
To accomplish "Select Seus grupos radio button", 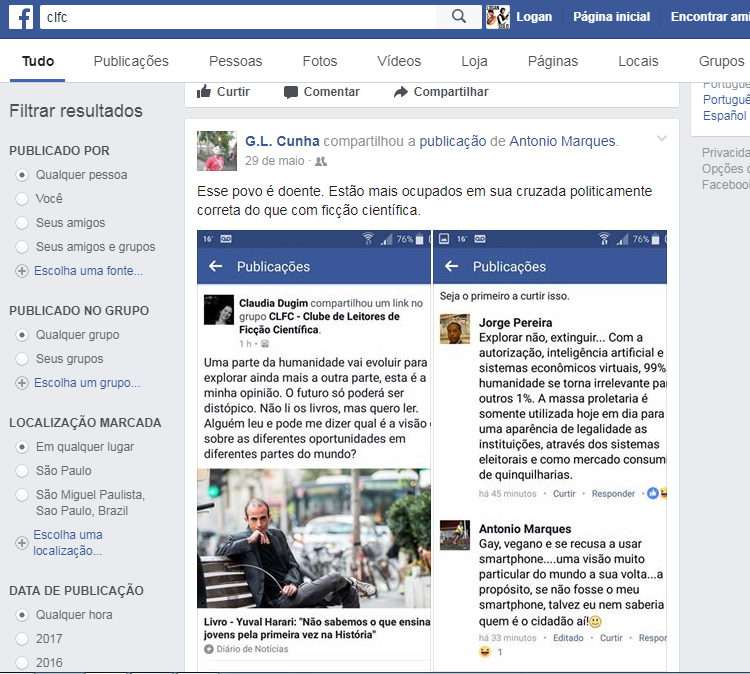I will (x=22, y=359).
